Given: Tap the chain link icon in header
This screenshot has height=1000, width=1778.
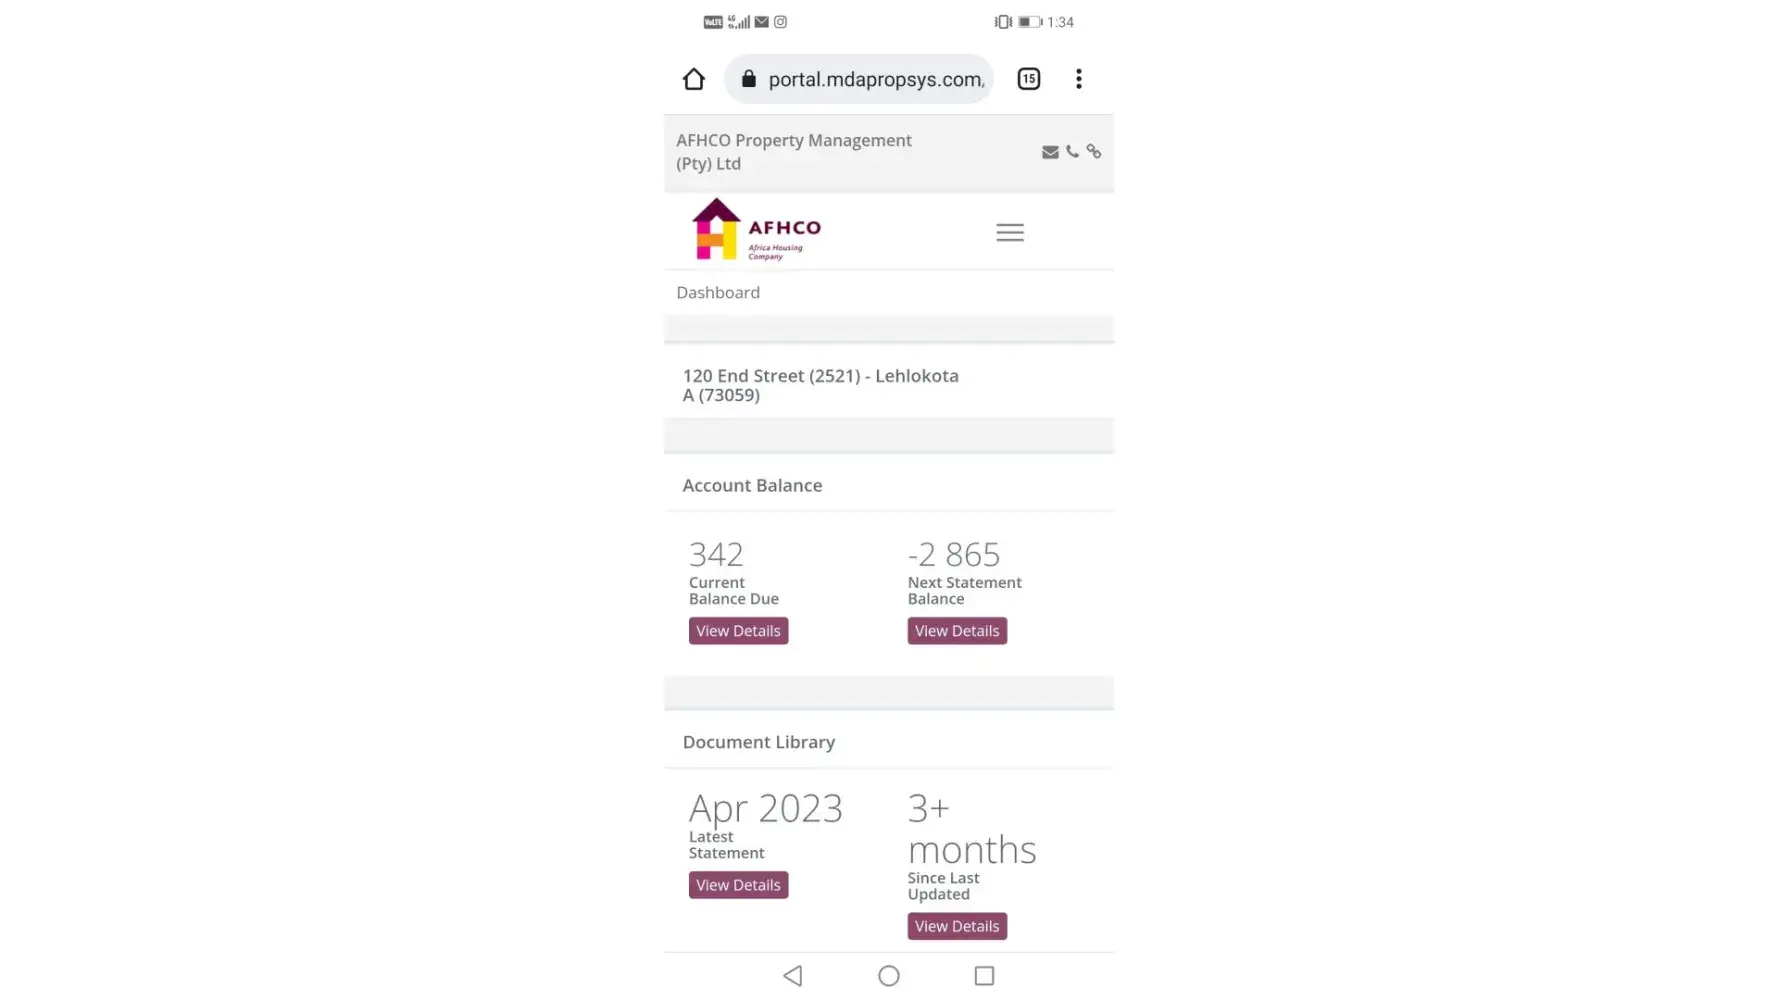Looking at the screenshot, I should pos(1094,152).
